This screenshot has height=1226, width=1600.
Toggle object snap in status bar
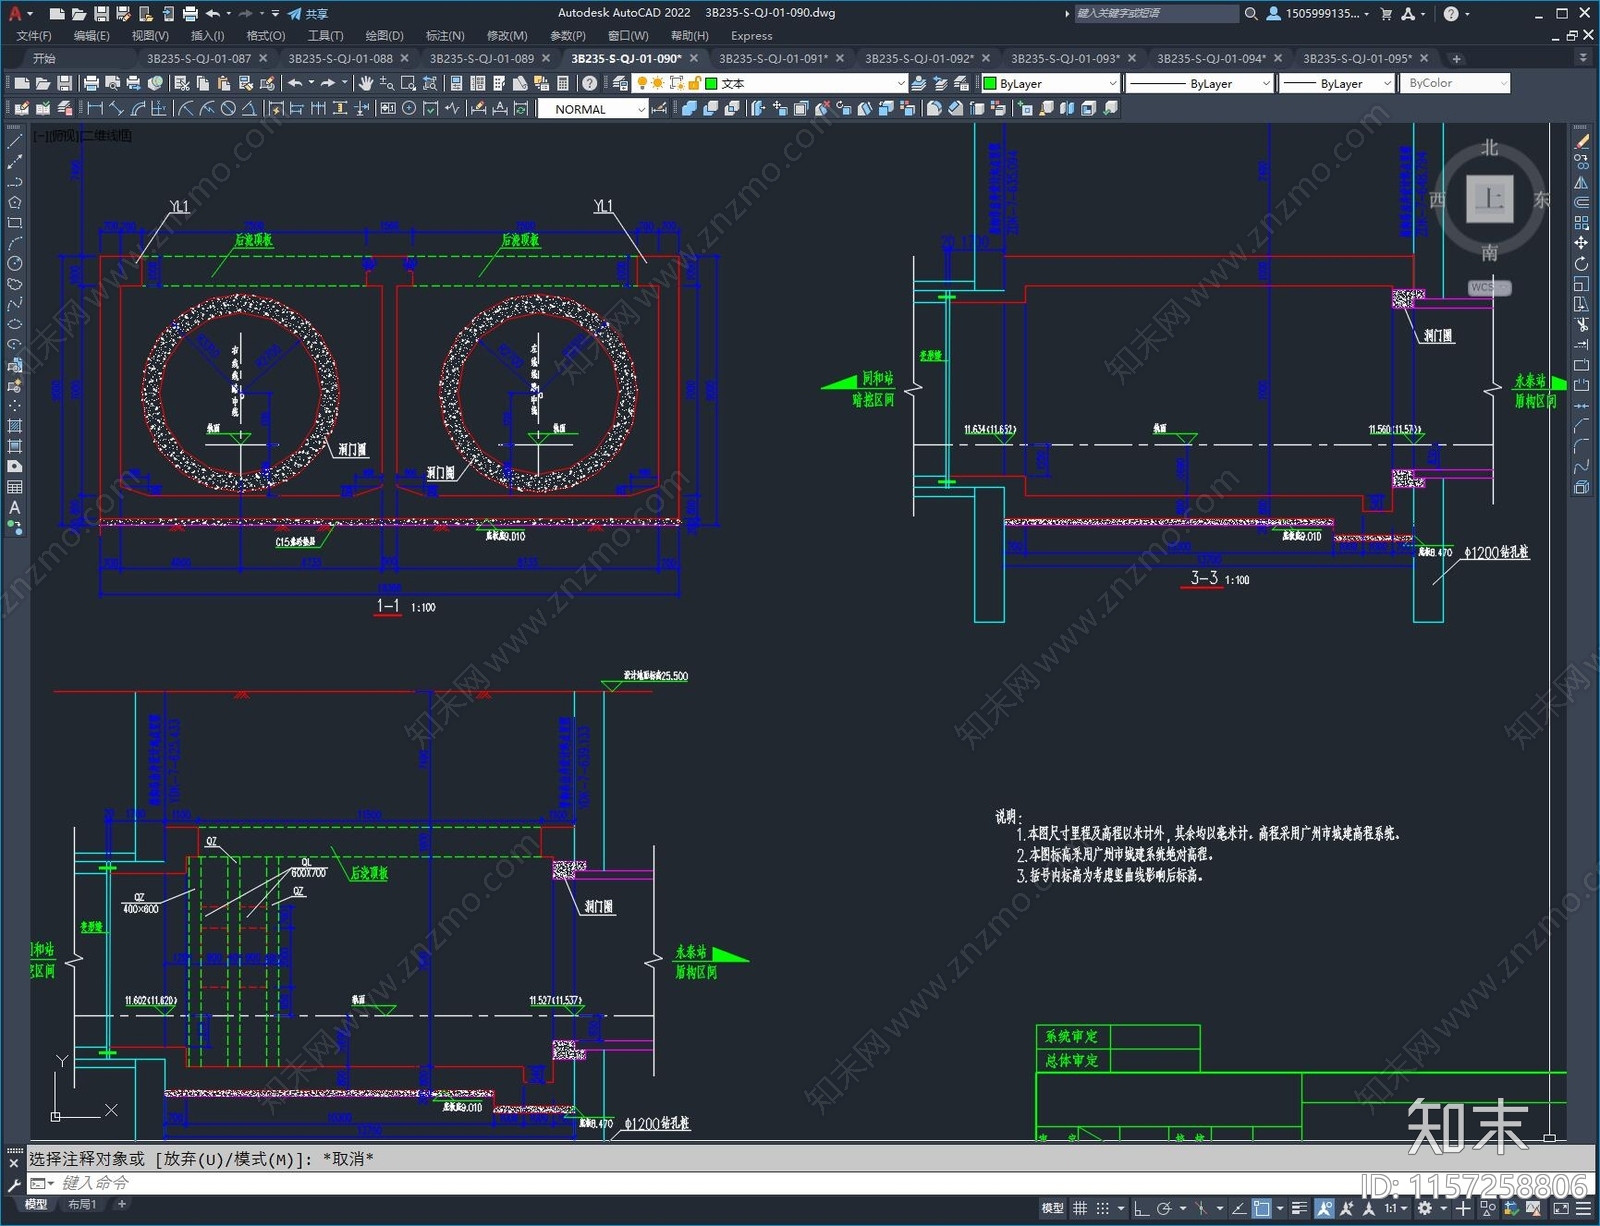1262,1208
